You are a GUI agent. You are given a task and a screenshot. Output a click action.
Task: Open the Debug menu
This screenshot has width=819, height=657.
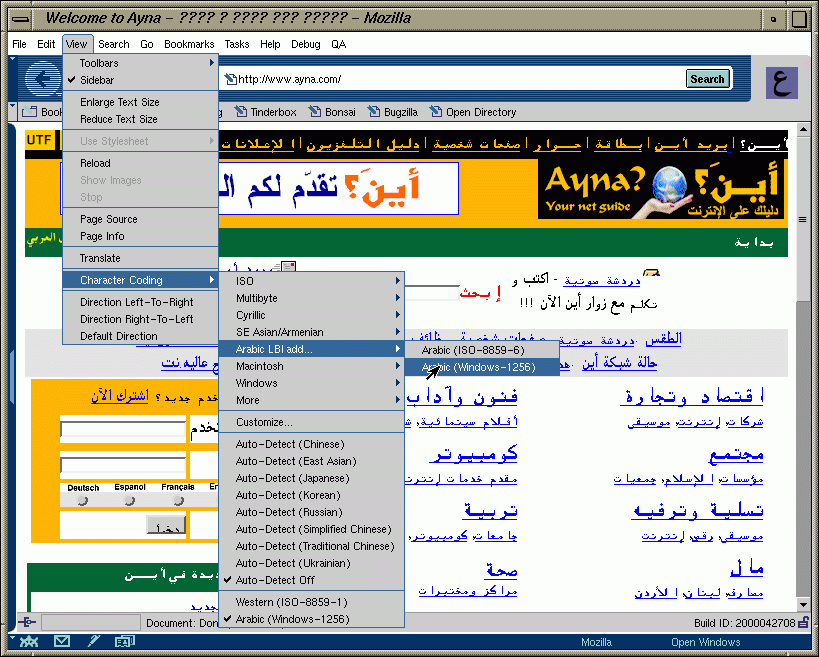(x=306, y=44)
